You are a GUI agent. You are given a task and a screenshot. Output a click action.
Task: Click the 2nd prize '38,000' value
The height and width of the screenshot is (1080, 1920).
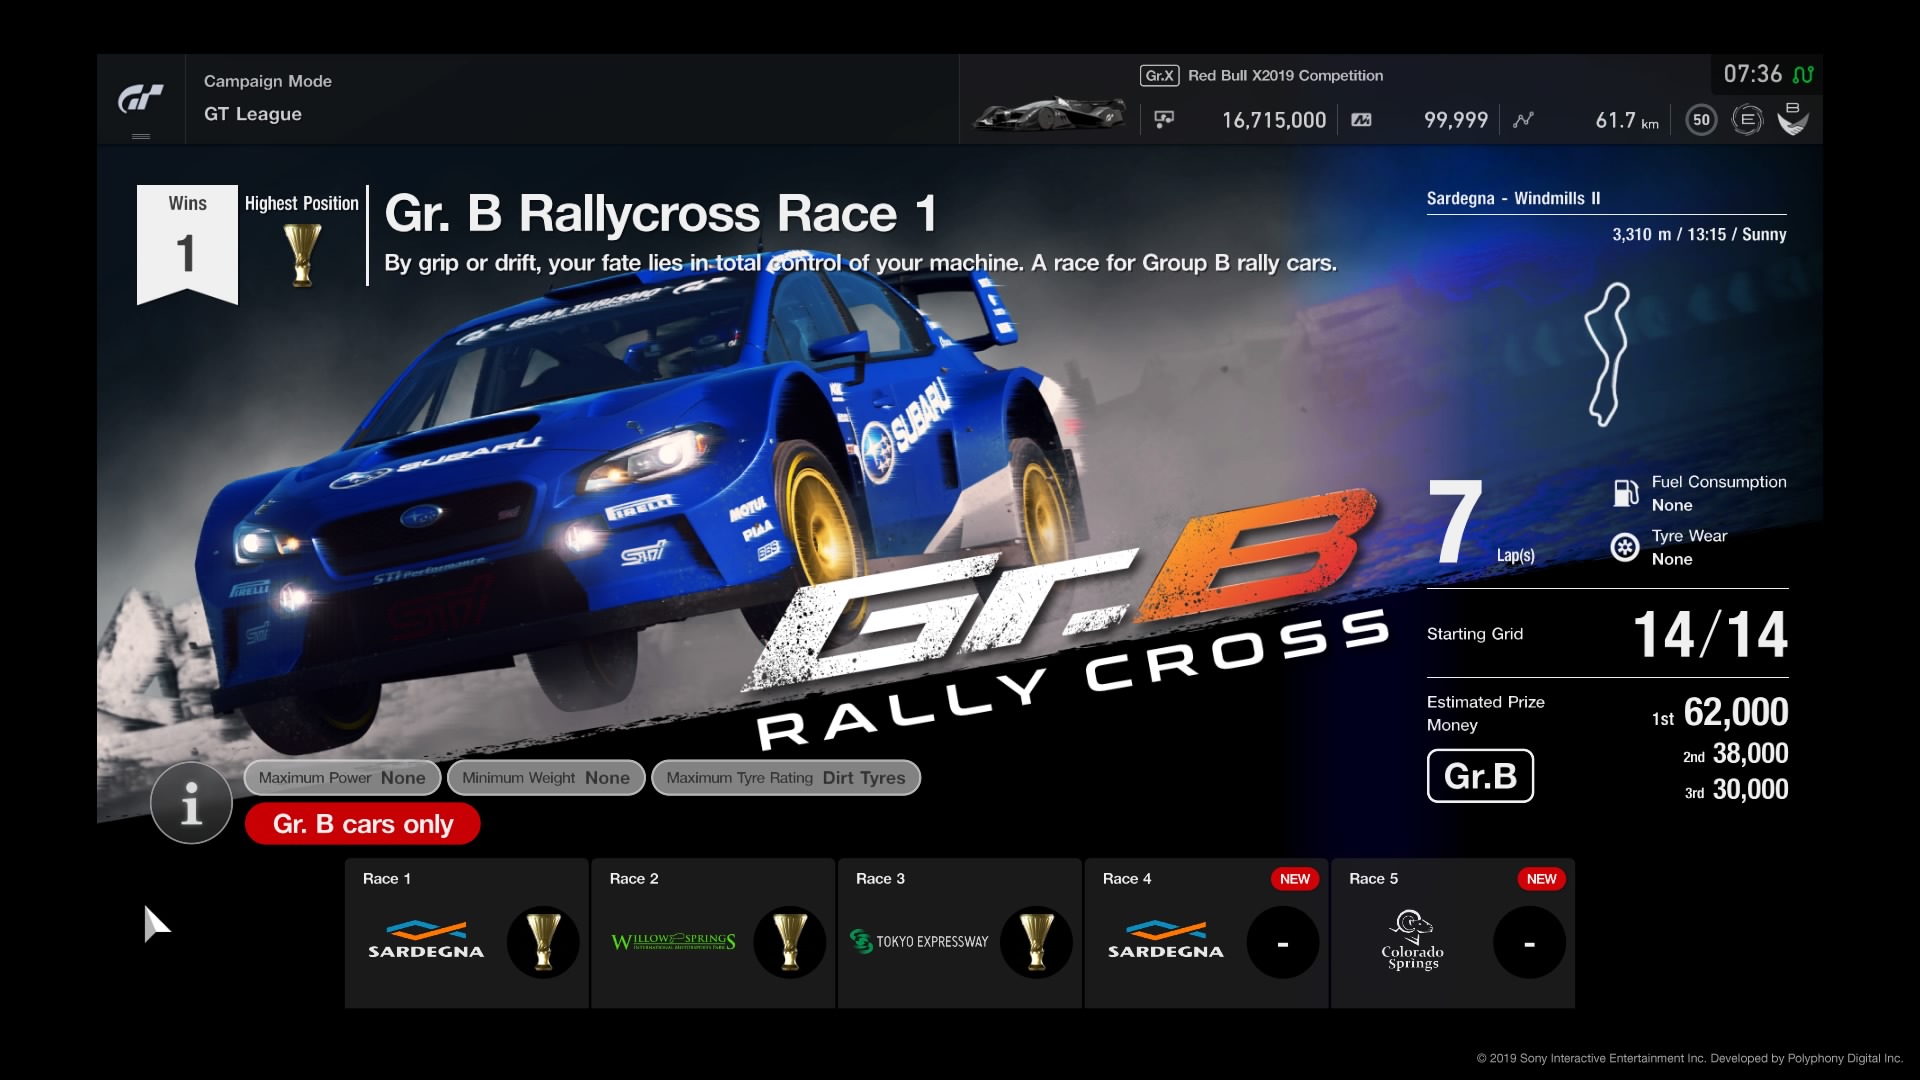(x=1750, y=754)
